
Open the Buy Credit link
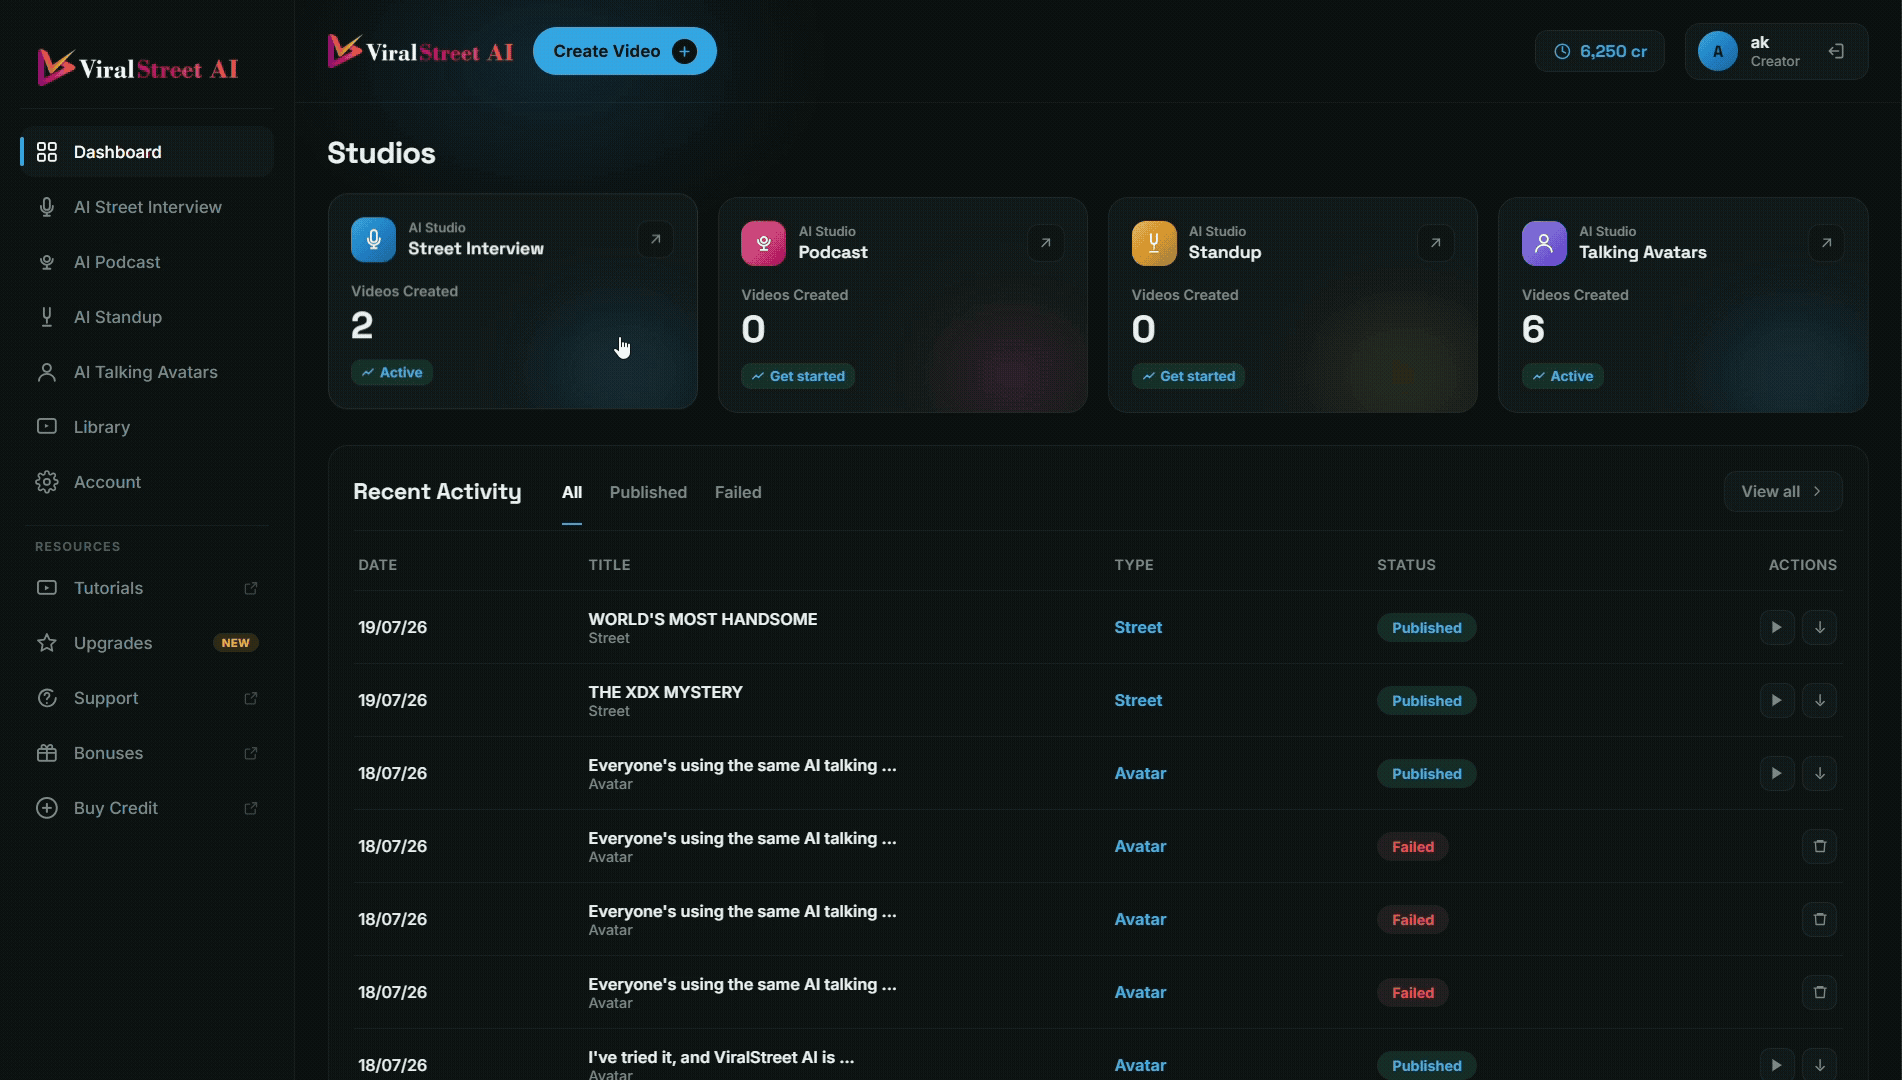click(x=146, y=808)
